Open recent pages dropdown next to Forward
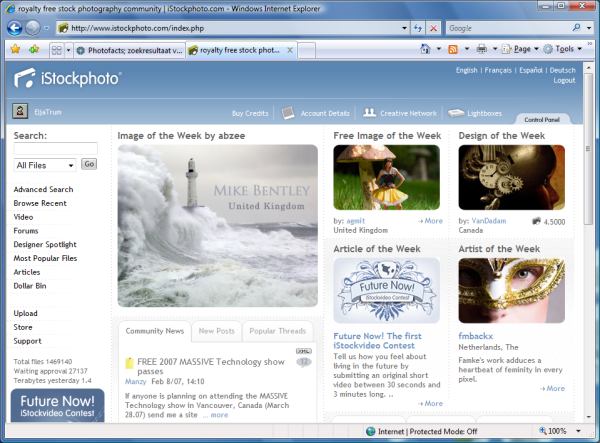The height and width of the screenshot is (443, 600). [46, 28]
